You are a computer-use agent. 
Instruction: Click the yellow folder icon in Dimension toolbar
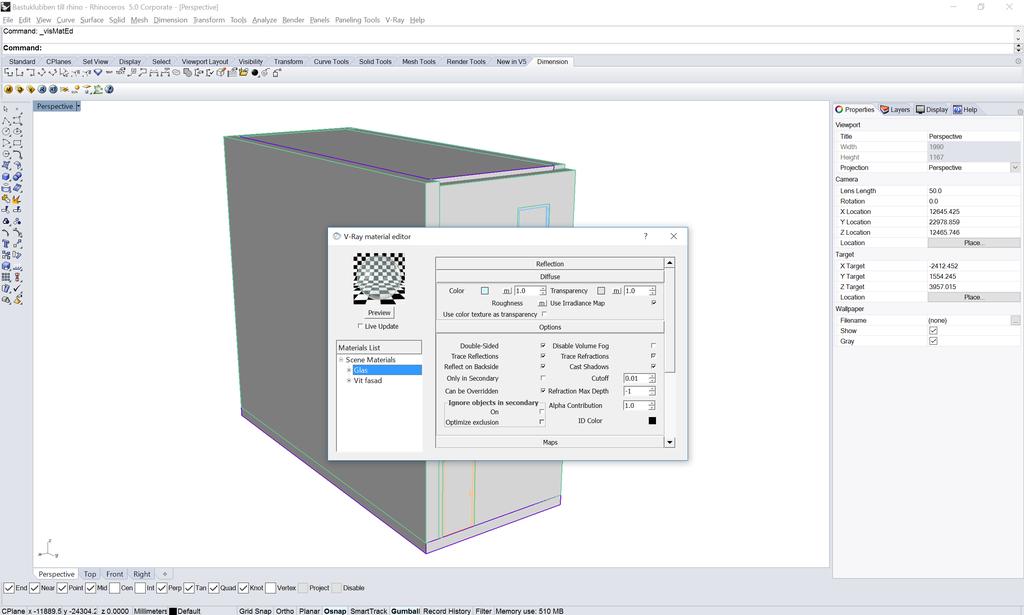pyautogui.click(x=244, y=72)
